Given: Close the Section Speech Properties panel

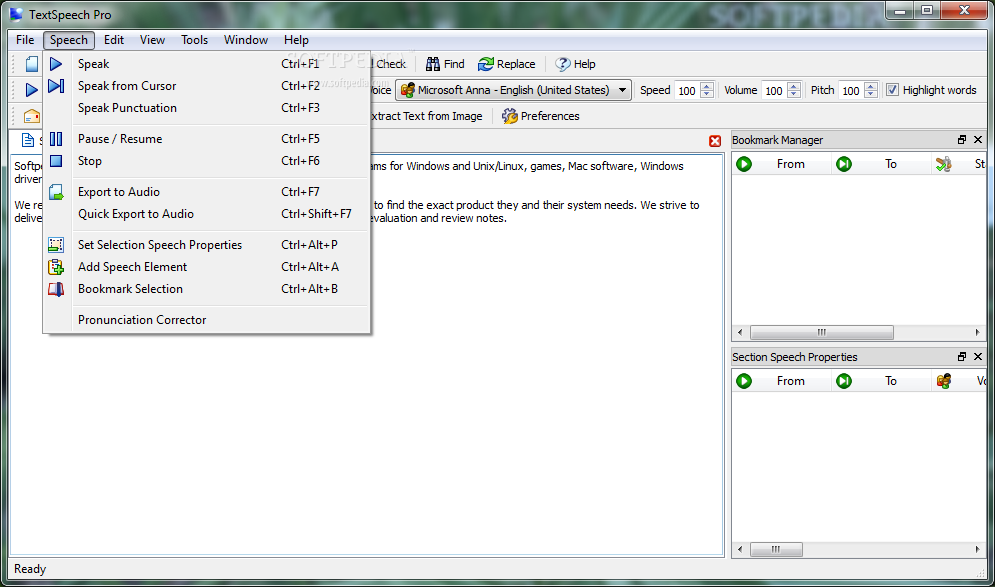Looking at the screenshot, I should pyautogui.click(x=978, y=357).
